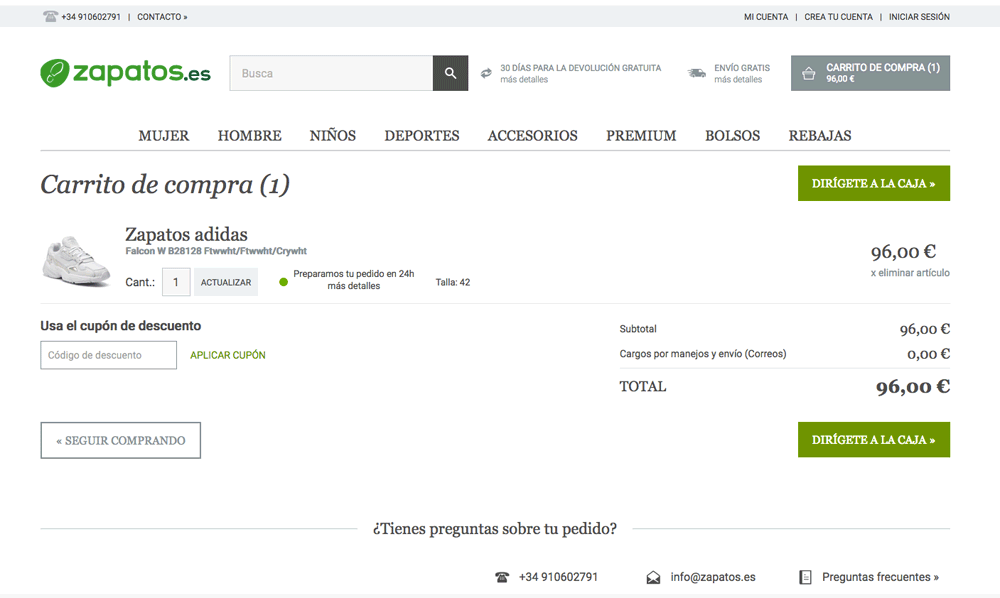Open the REBAJAS menu
This screenshot has height=598, width=1000.
click(x=820, y=136)
